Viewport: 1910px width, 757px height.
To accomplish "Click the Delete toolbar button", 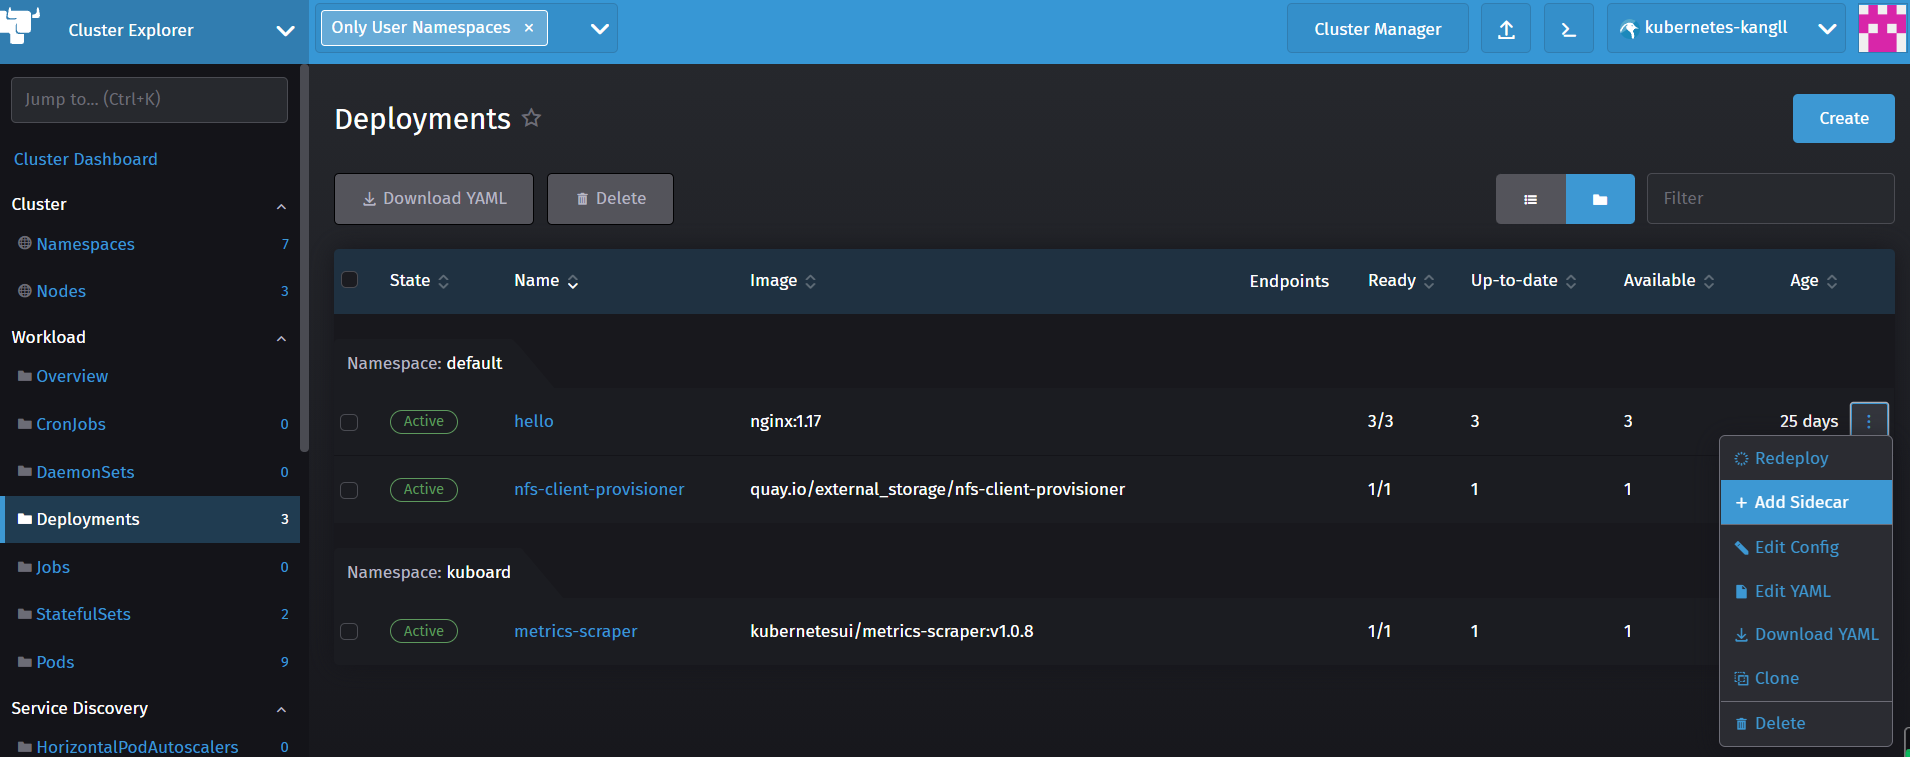I will (610, 199).
